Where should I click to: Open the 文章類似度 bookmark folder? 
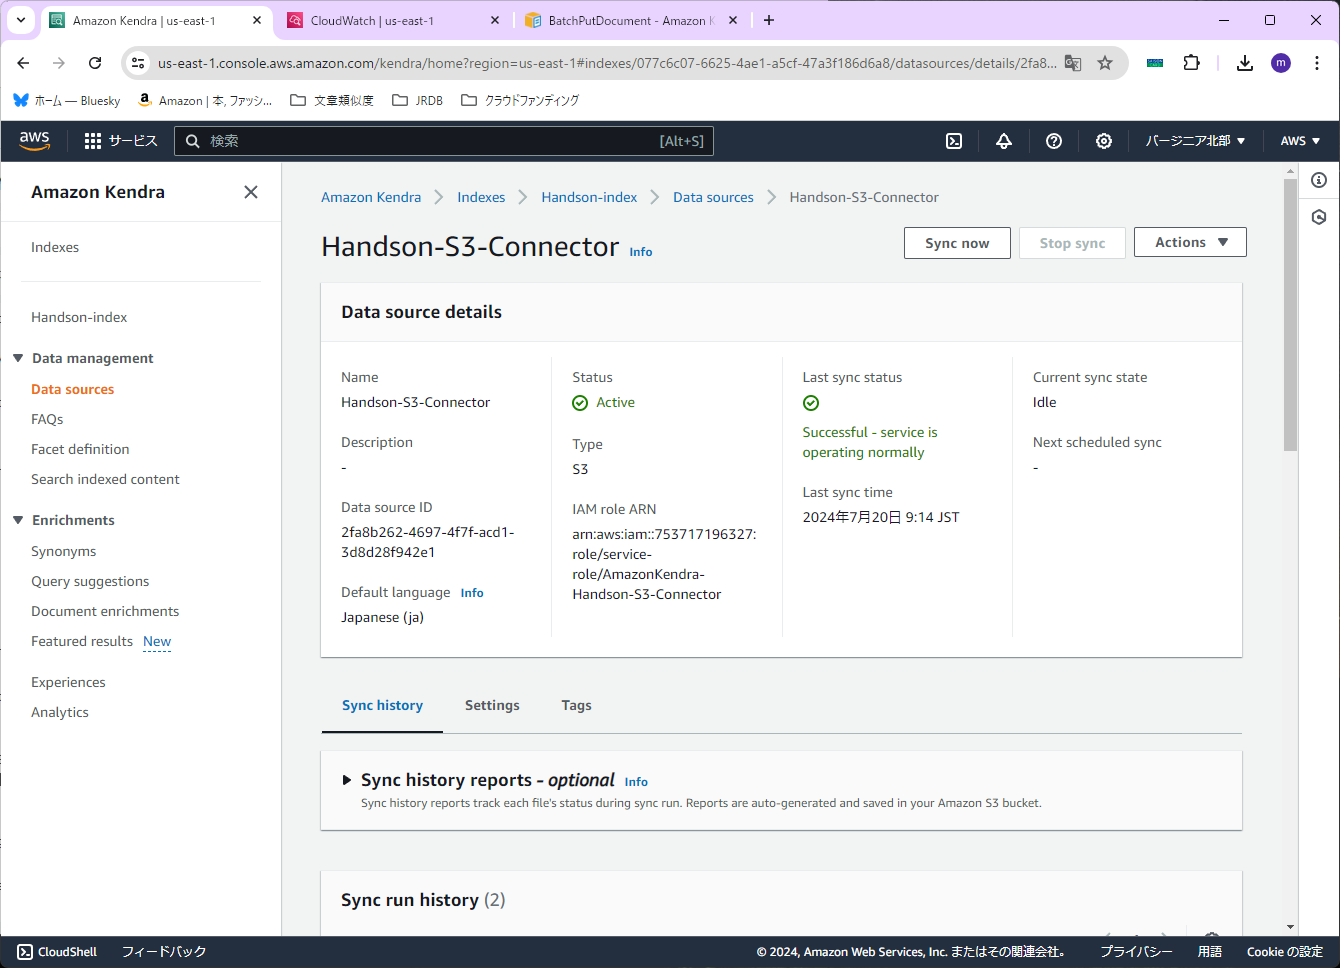click(332, 100)
